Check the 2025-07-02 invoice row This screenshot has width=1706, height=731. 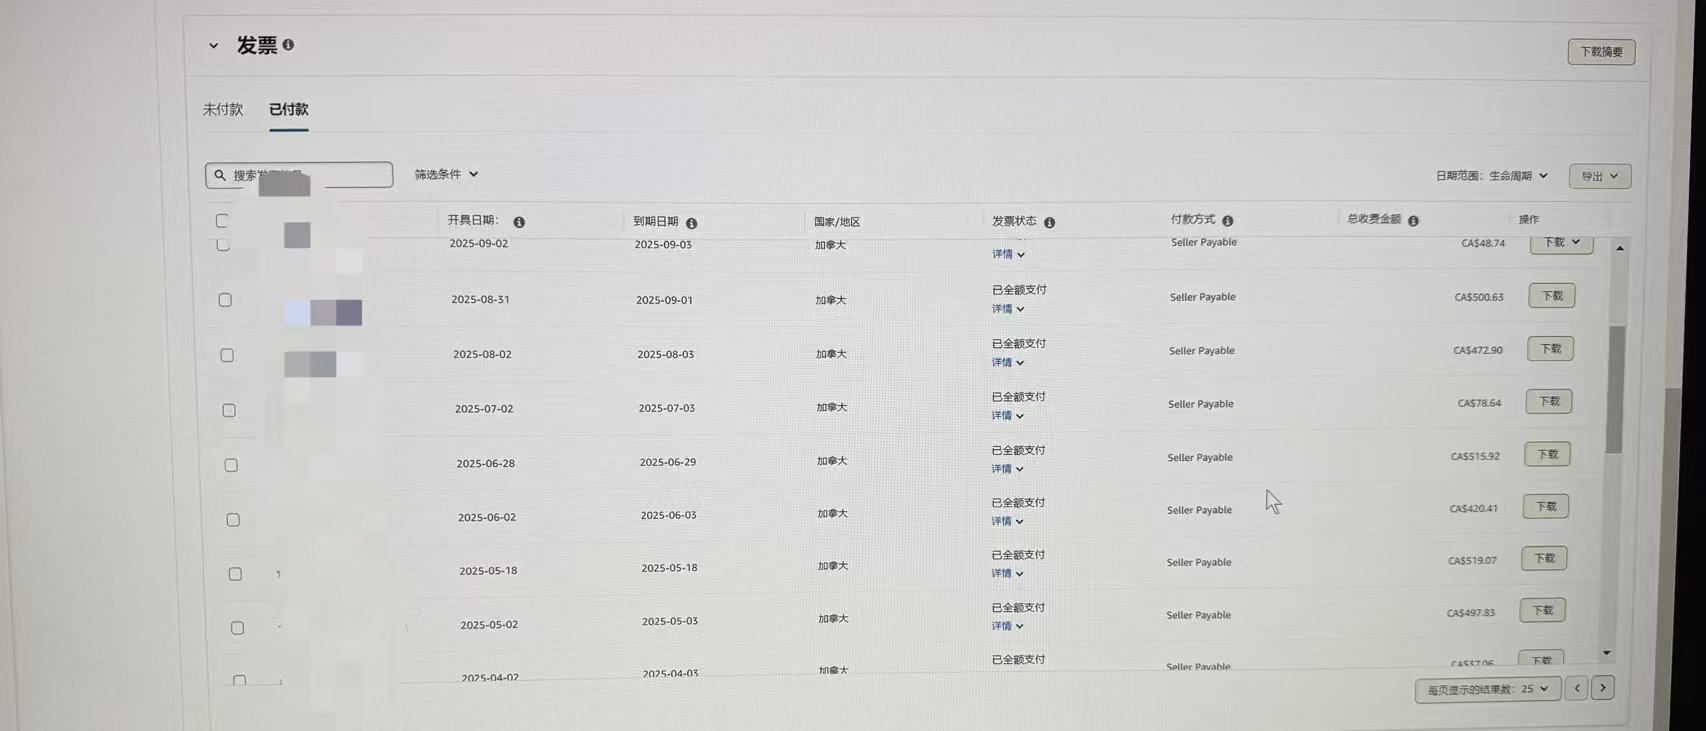click(x=229, y=410)
